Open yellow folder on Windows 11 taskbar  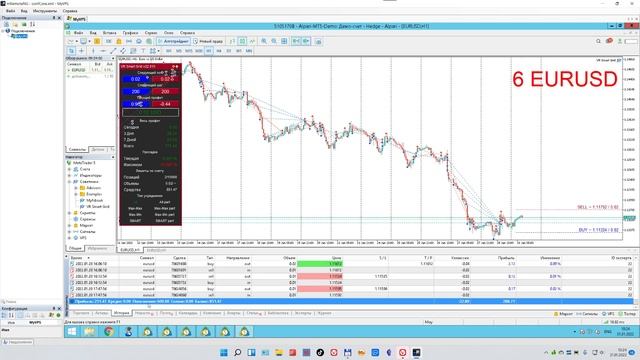coord(279,353)
